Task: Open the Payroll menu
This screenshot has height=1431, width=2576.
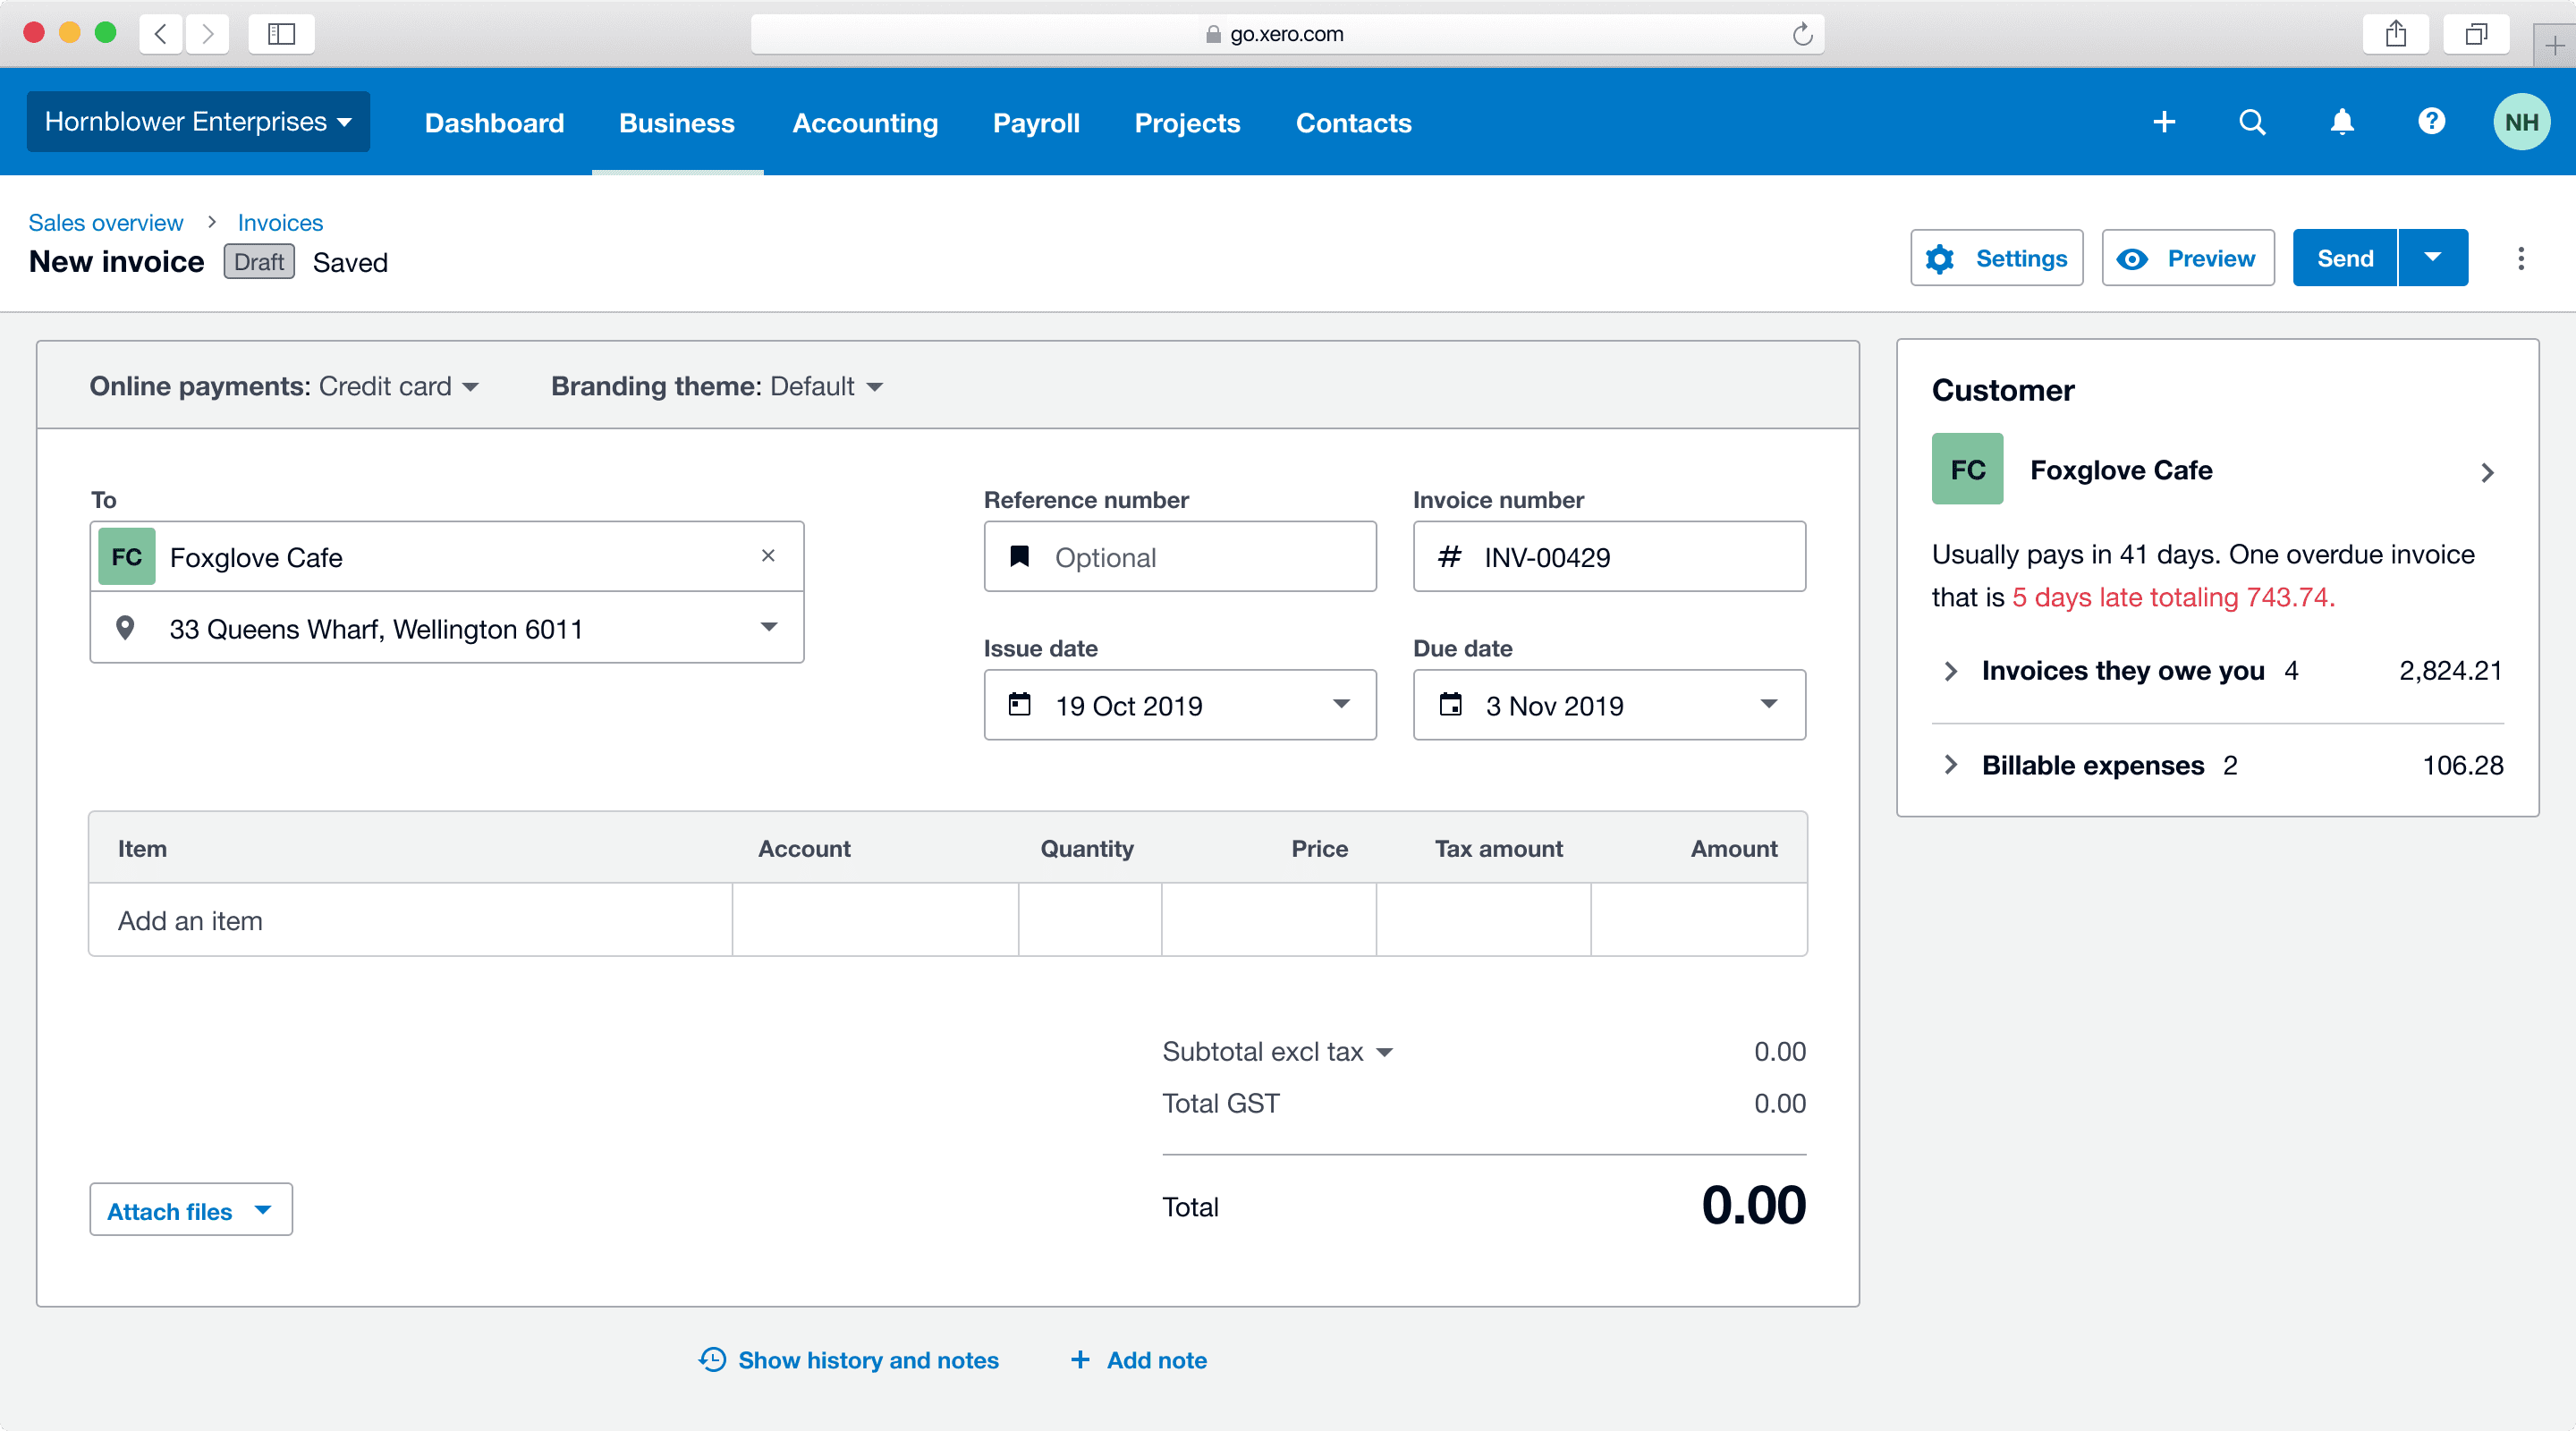Action: pyautogui.click(x=1036, y=122)
